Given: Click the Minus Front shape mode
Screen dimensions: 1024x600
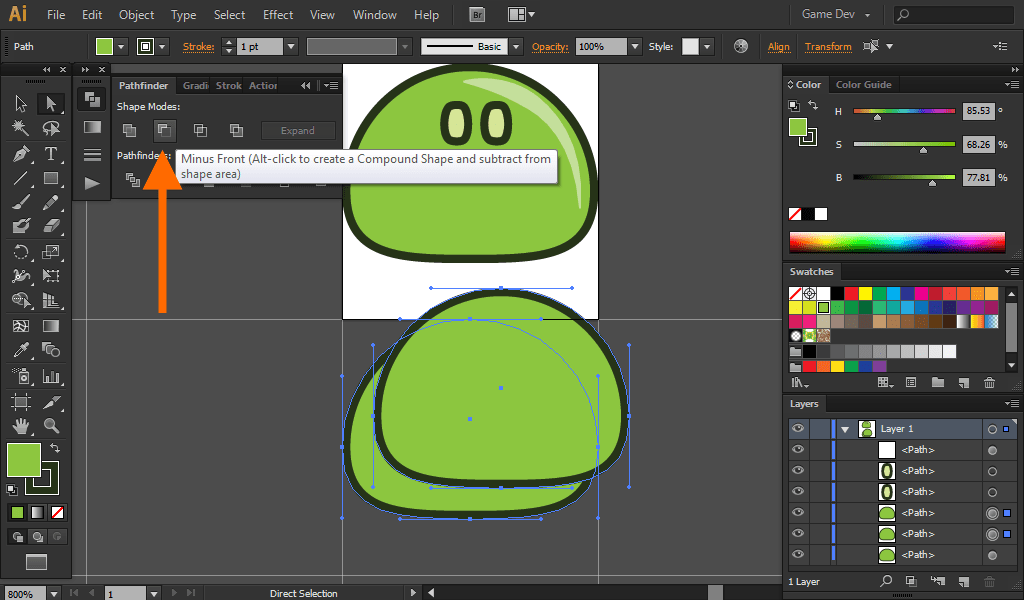Looking at the screenshot, I should (164, 130).
